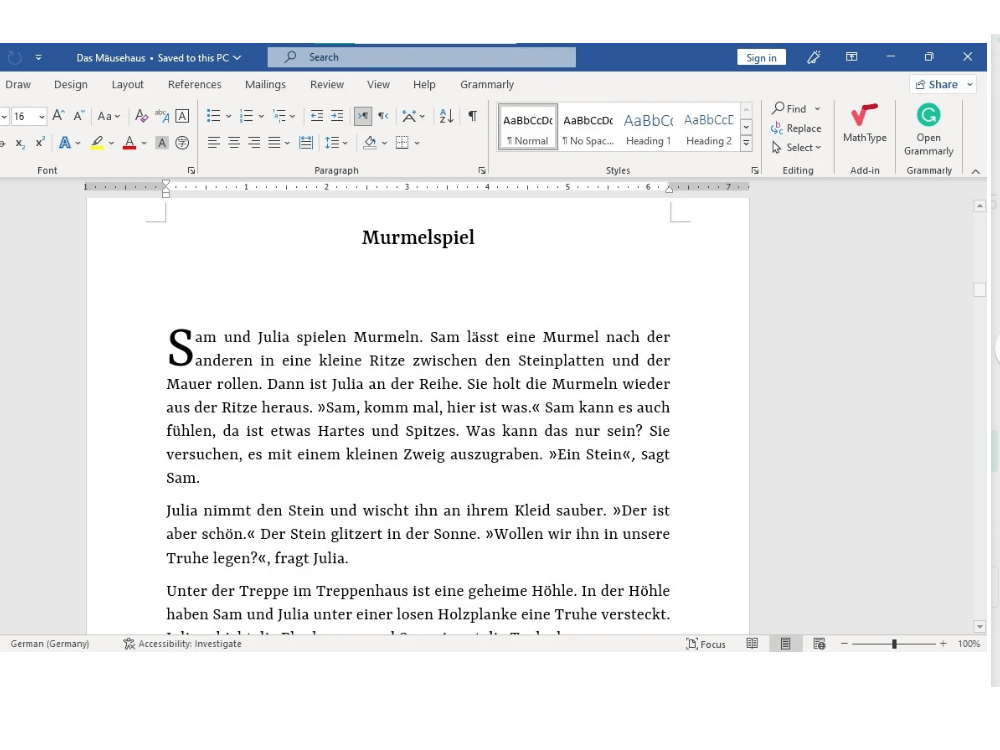Apply paragraph shading fill
The image size is (1000, 750).
click(370, 143)
